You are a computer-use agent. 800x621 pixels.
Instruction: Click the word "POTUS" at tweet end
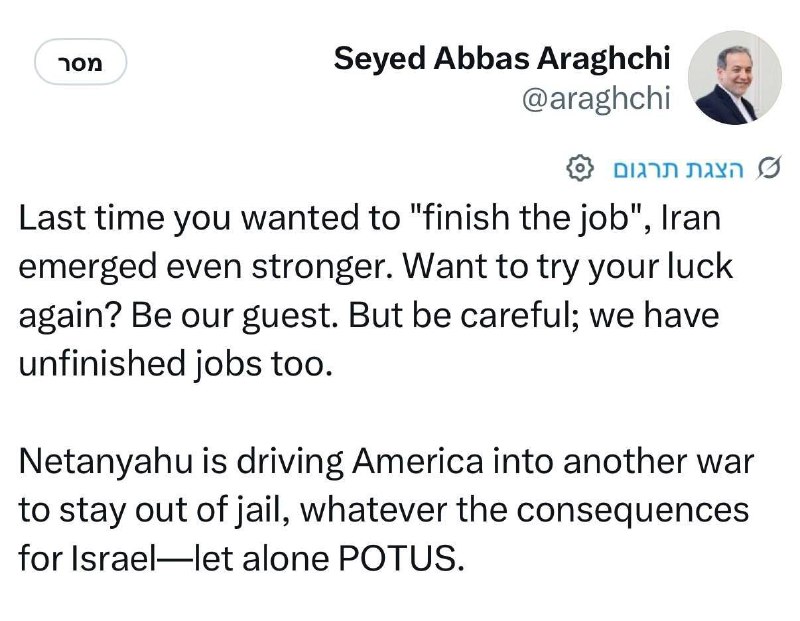tap(402, 558)
